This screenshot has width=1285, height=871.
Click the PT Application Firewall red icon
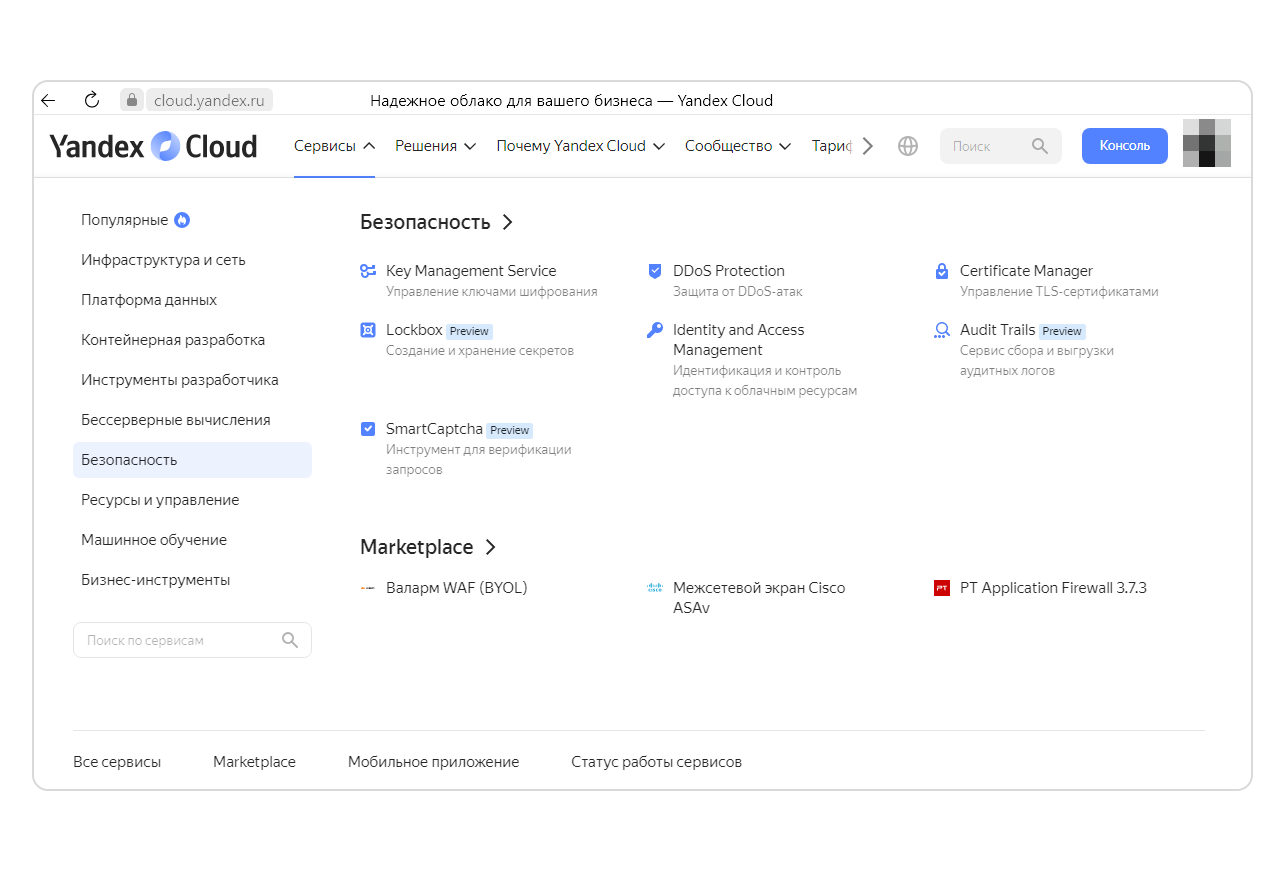click(941, 588)
